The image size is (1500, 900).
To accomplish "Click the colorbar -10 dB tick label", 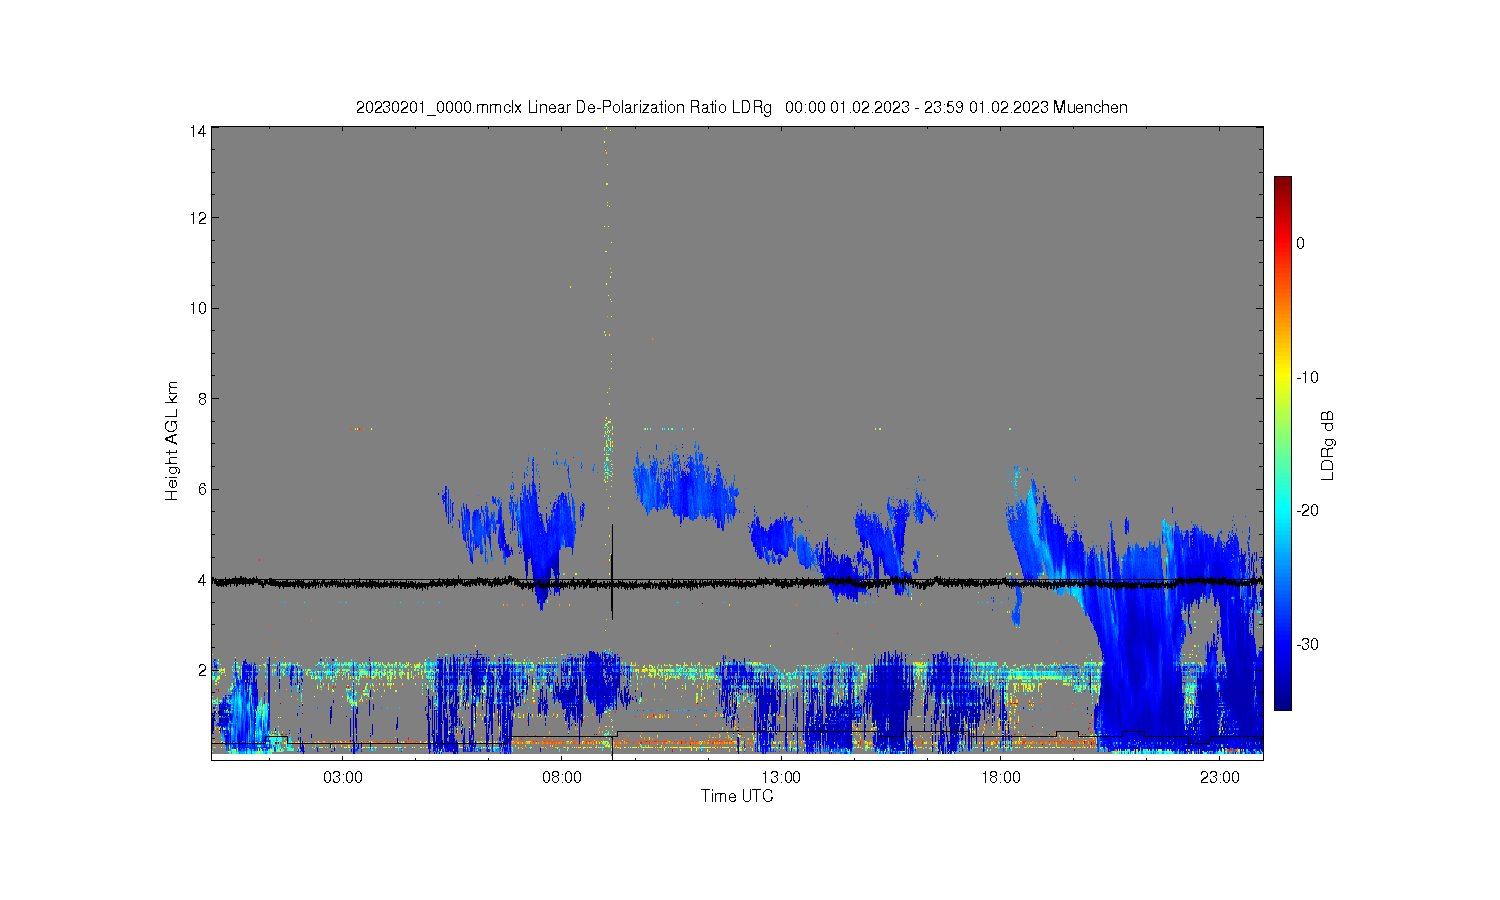I will (1308, 377).
